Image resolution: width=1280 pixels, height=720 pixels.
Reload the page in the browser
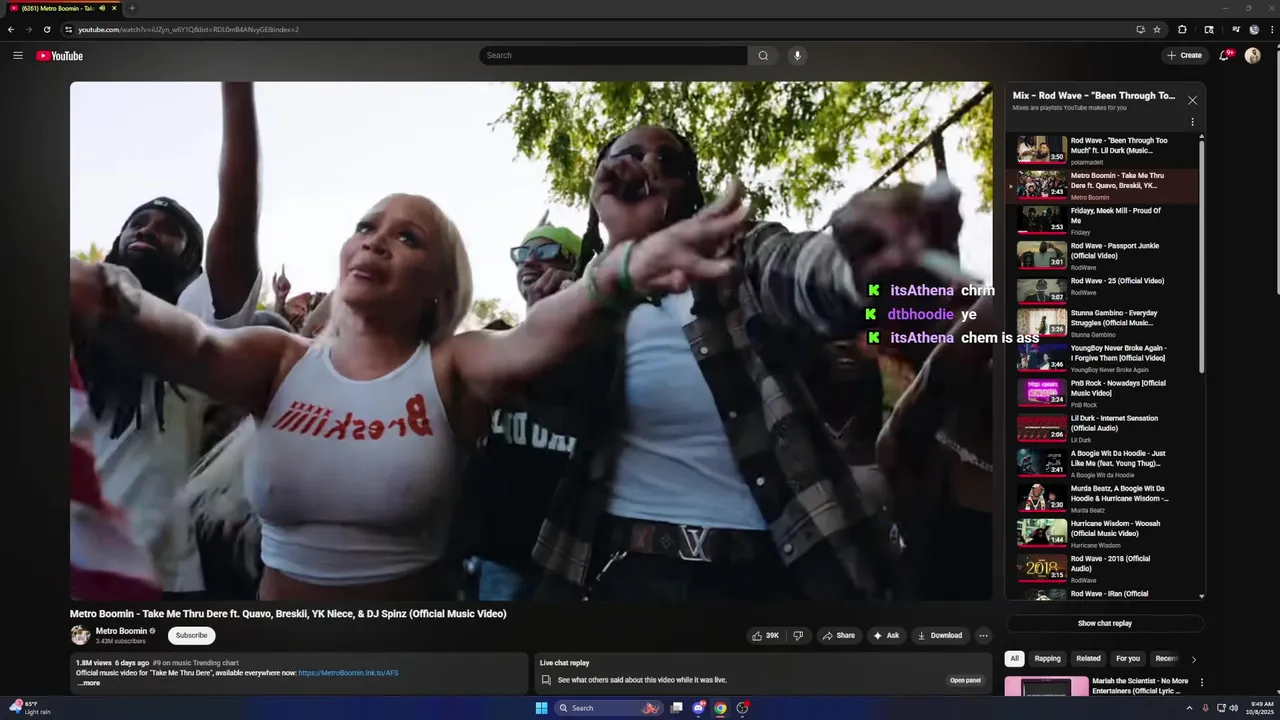46,29
